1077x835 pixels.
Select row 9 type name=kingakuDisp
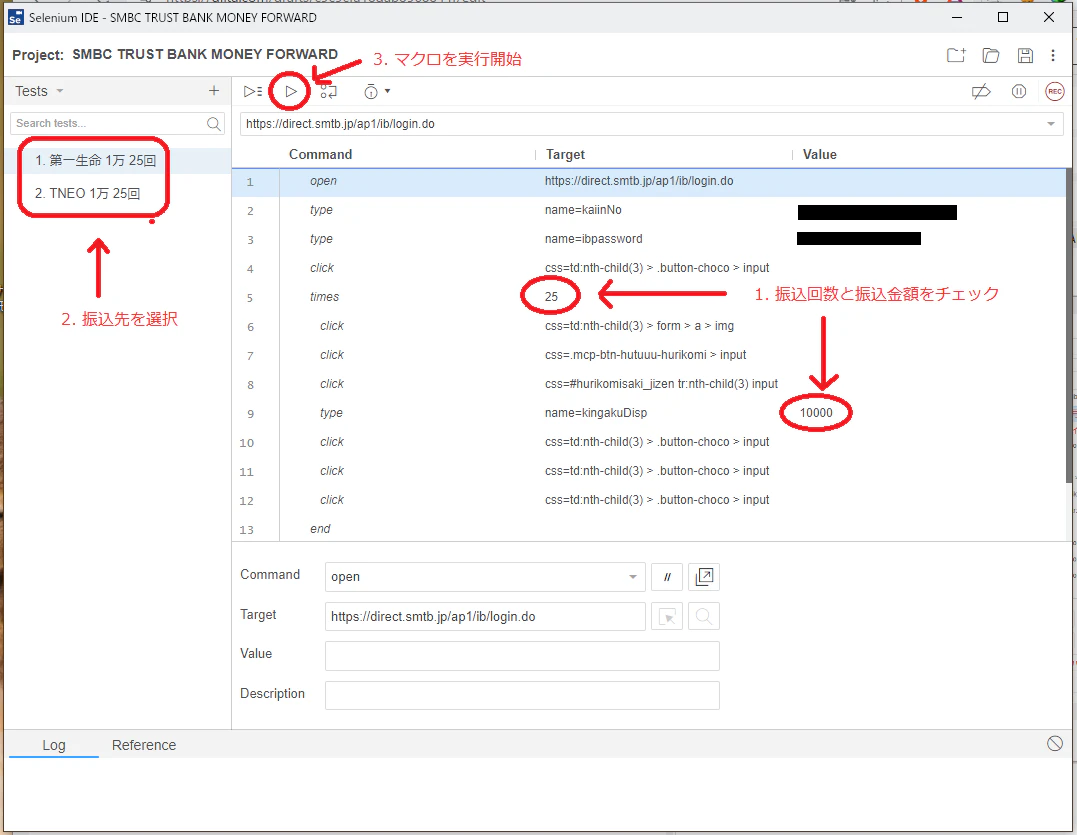click(648, 413)
